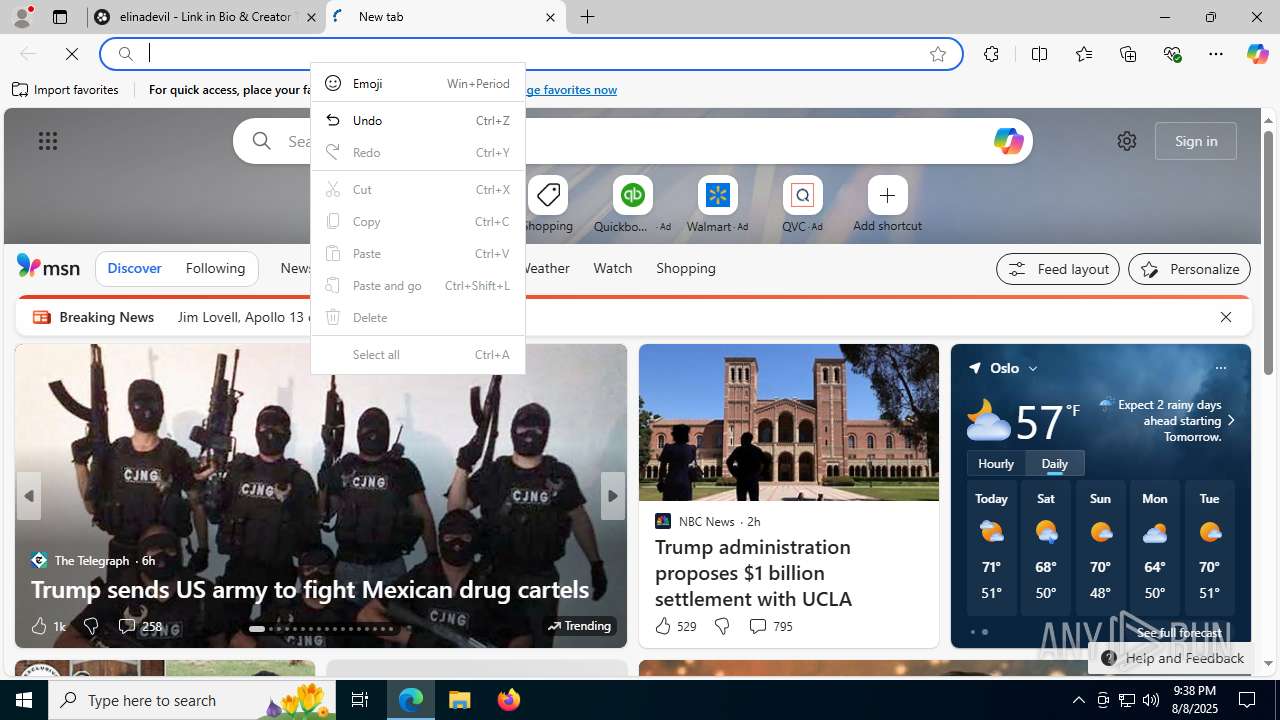
Task: Choose Undo from context menu
Action: pyautogui.click(x=418, y=120)
